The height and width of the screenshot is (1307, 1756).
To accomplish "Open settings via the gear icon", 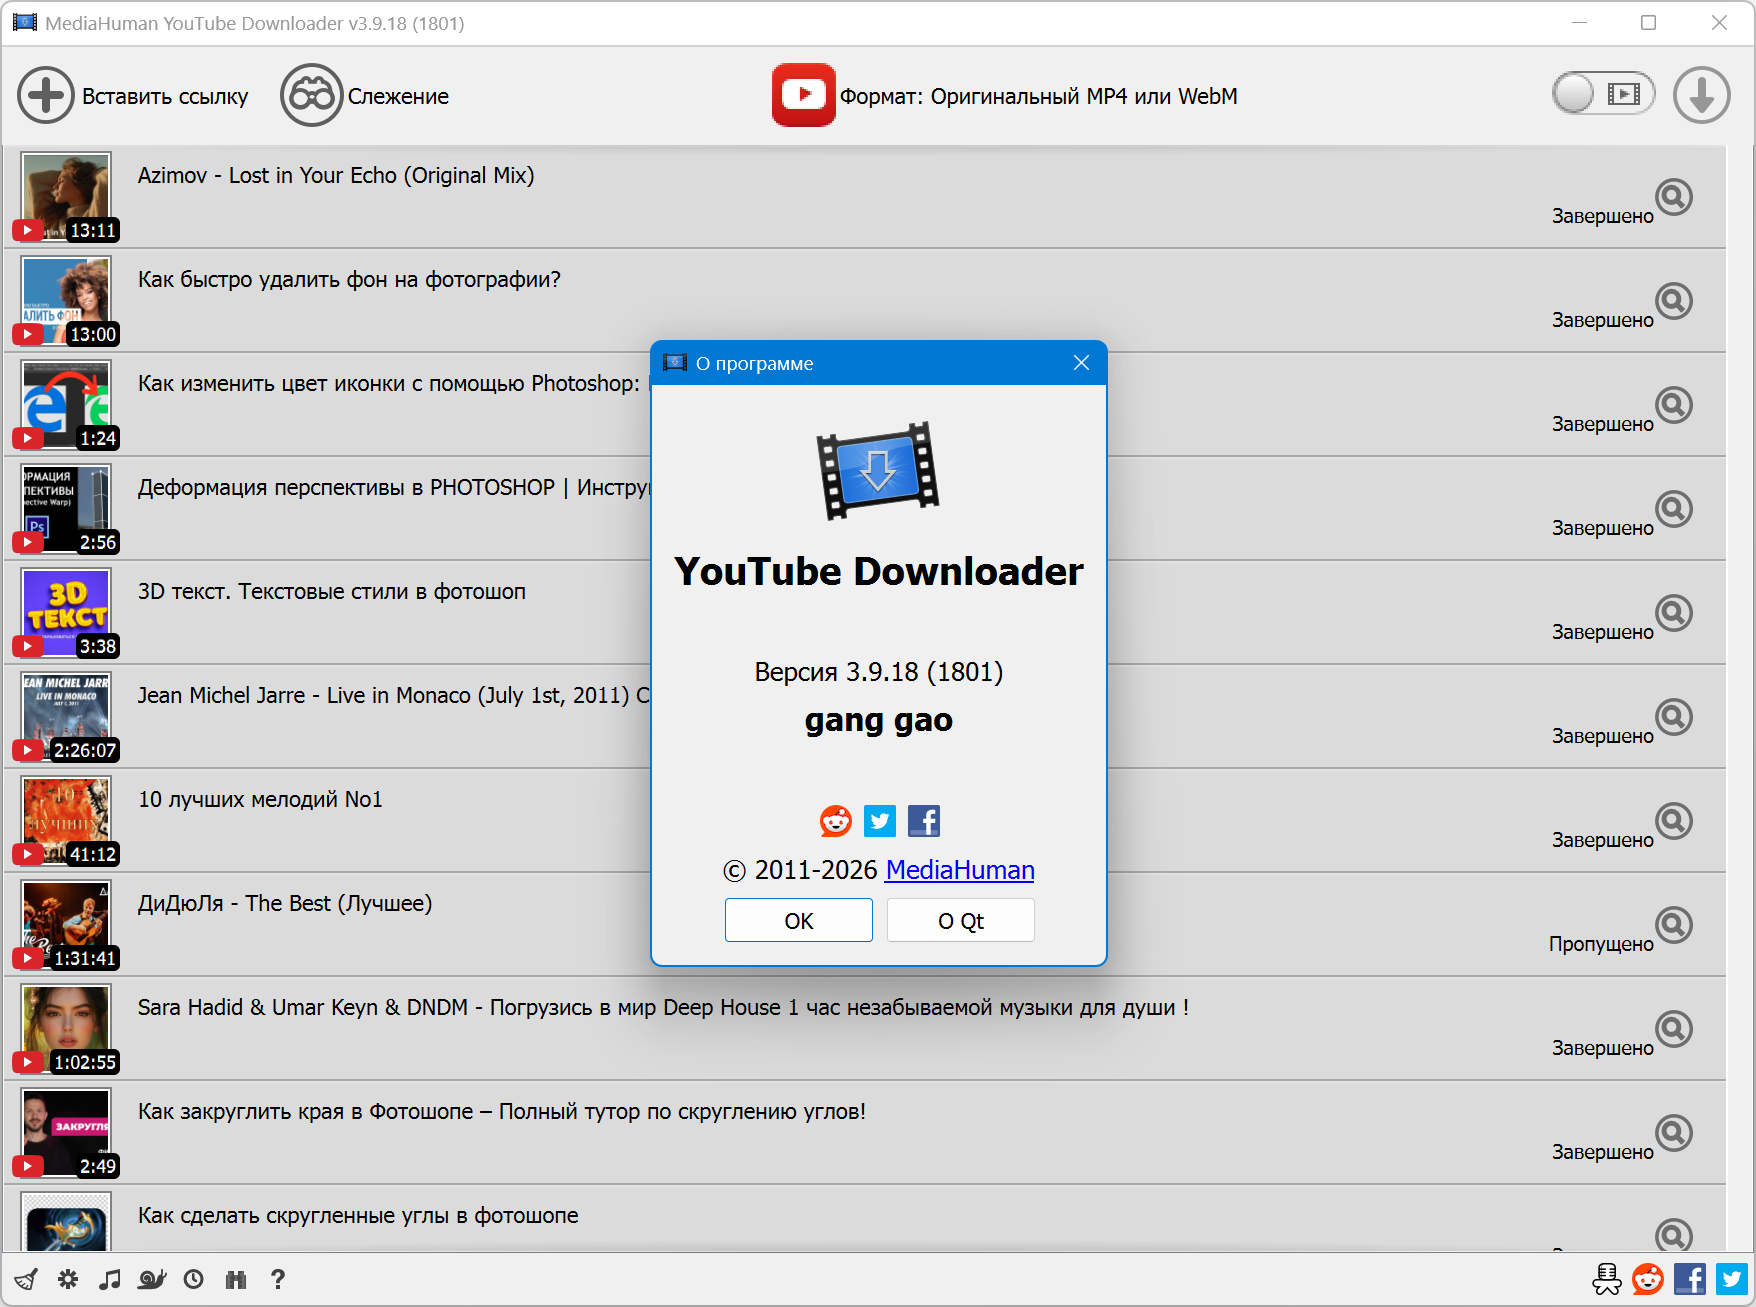I will coord(68,1279).
